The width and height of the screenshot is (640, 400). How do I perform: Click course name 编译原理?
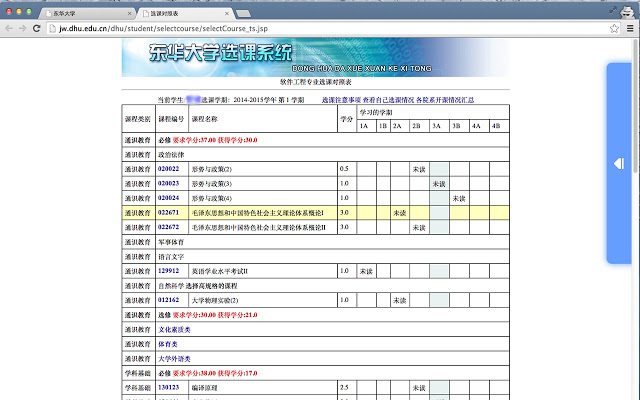point(204,388)
